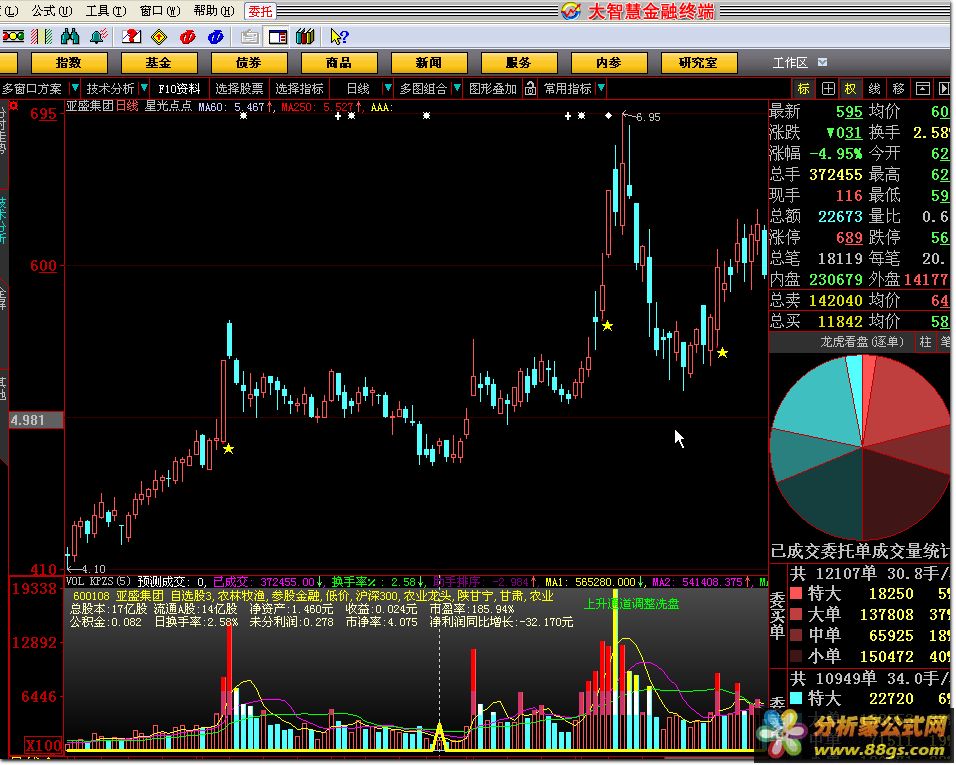Switch to the 新闻 tab
The image size is (956, 765).
(x=429, y=63)
